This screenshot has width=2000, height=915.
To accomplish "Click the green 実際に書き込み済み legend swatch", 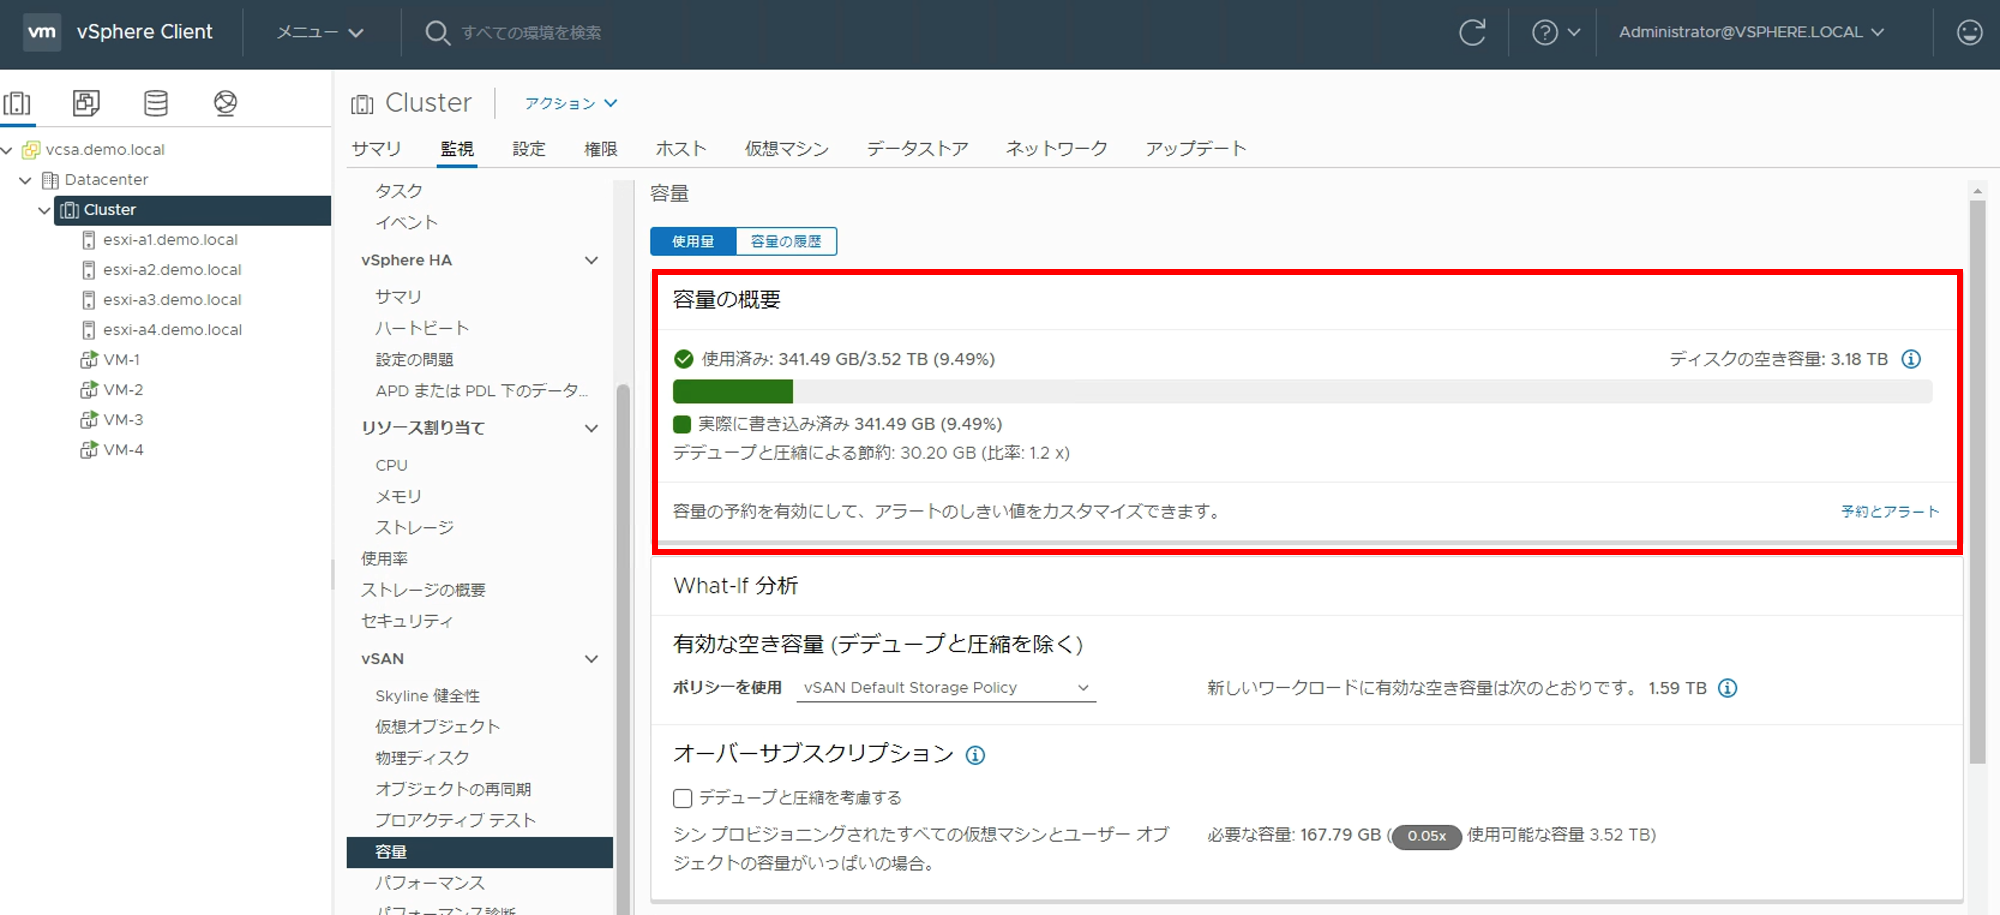I will point(683,424).
